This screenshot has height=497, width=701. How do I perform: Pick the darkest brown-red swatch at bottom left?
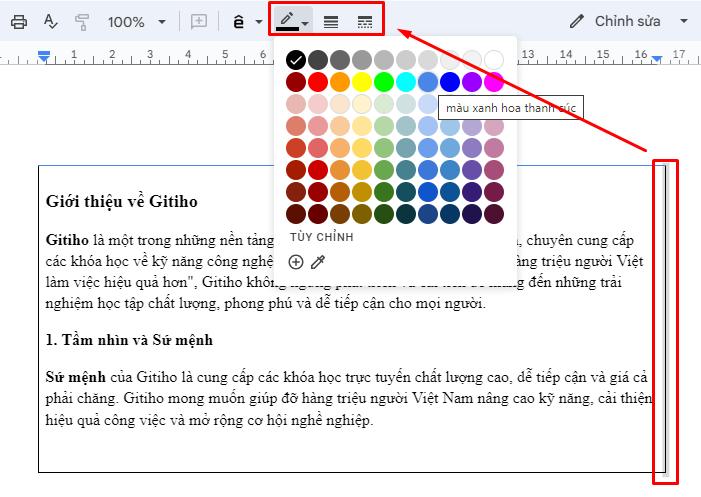[296, 214]
